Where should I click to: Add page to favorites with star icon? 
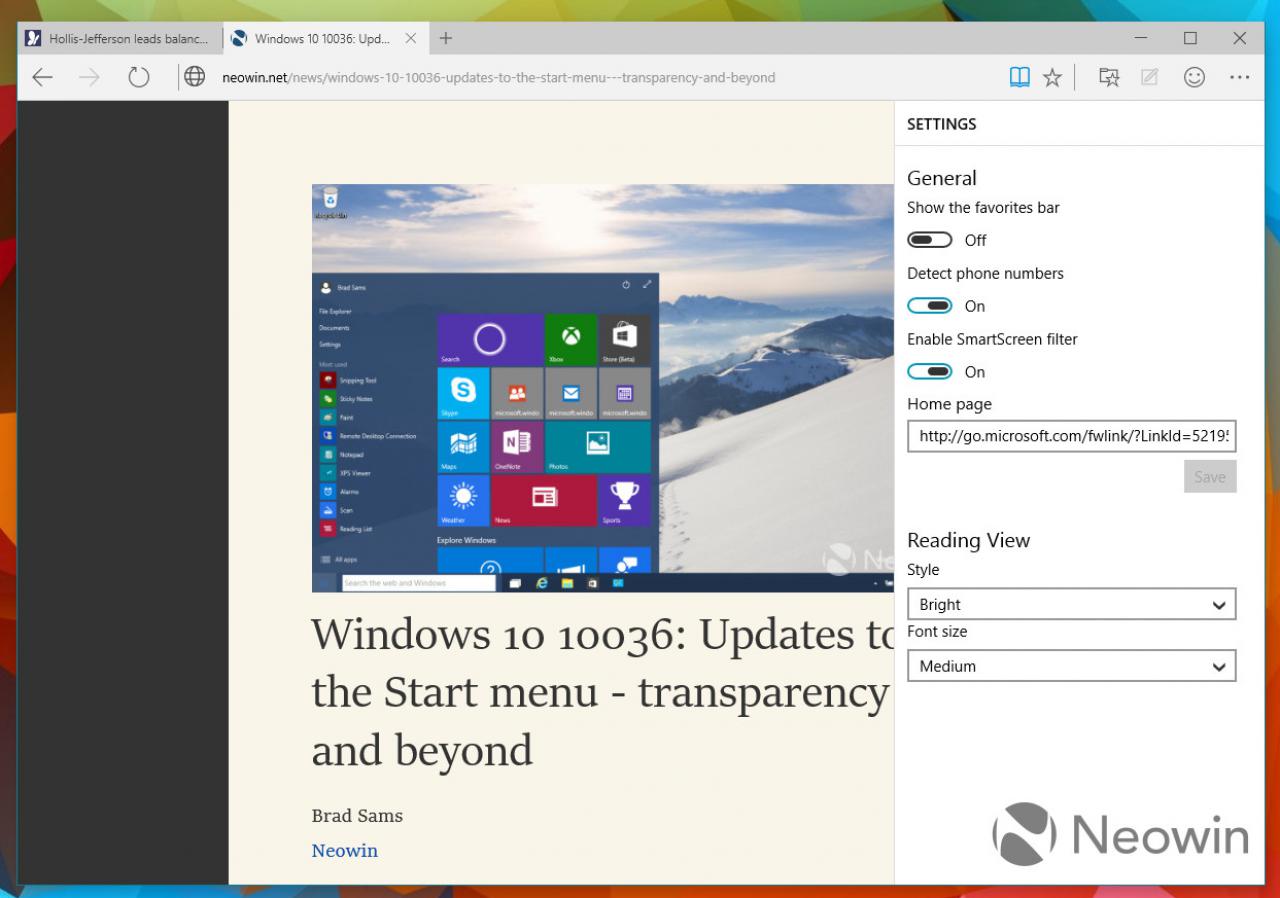tap(1052, 77)
